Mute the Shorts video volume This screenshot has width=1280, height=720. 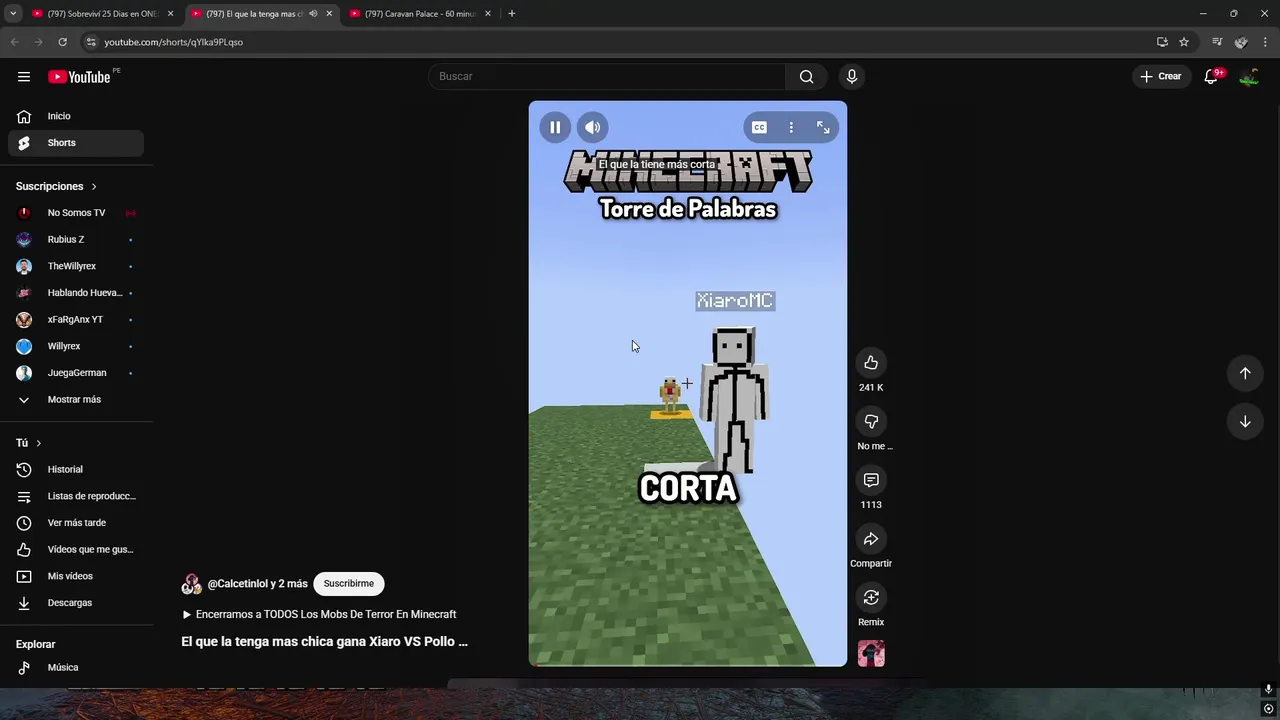click(x=593, y=127)
